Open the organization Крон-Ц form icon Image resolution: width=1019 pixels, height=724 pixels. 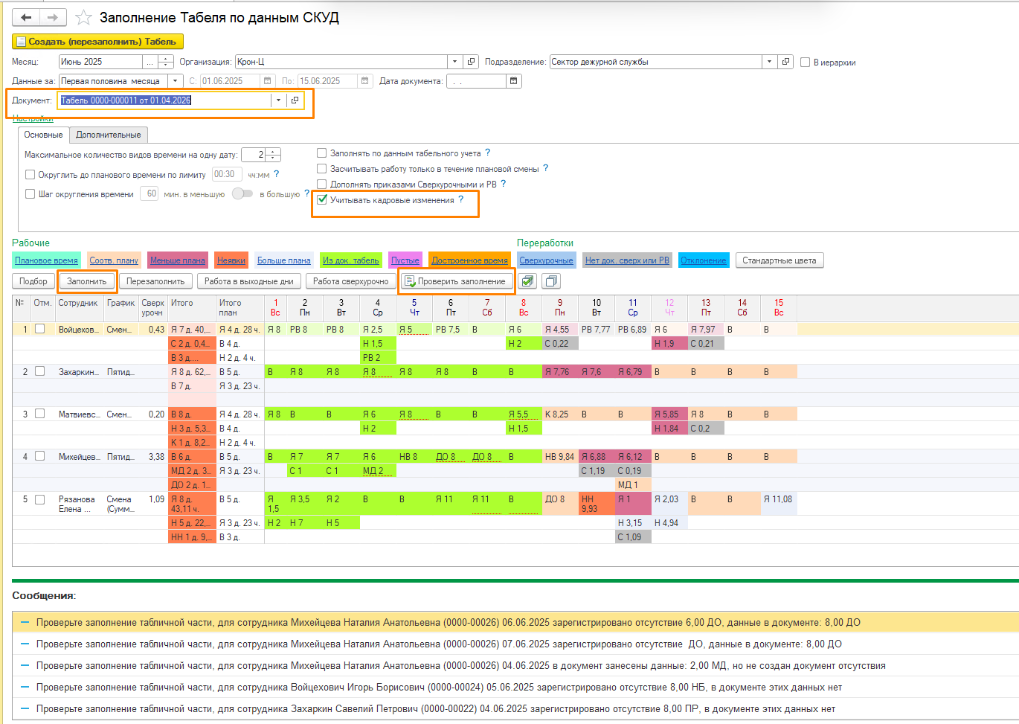click(473, 62)
